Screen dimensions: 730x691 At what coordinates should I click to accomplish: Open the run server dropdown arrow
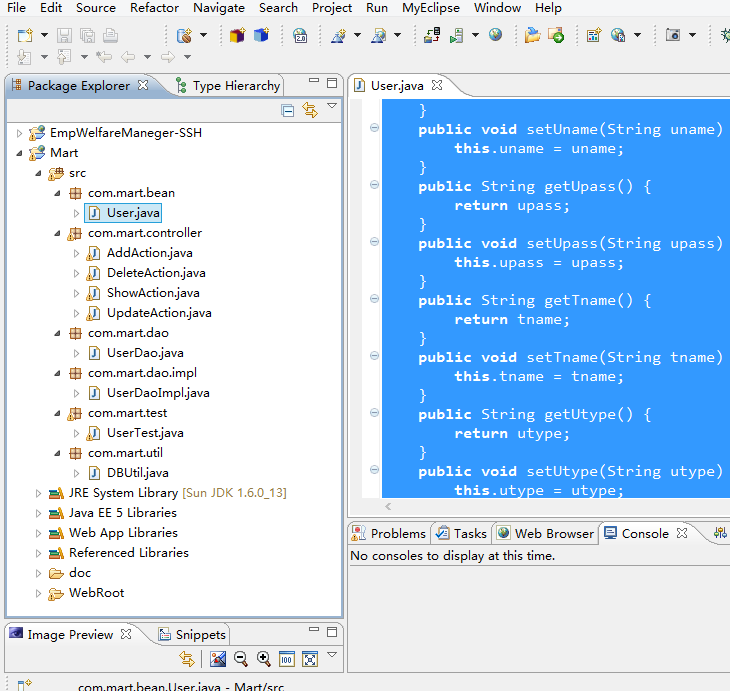(x=475, y=35)
